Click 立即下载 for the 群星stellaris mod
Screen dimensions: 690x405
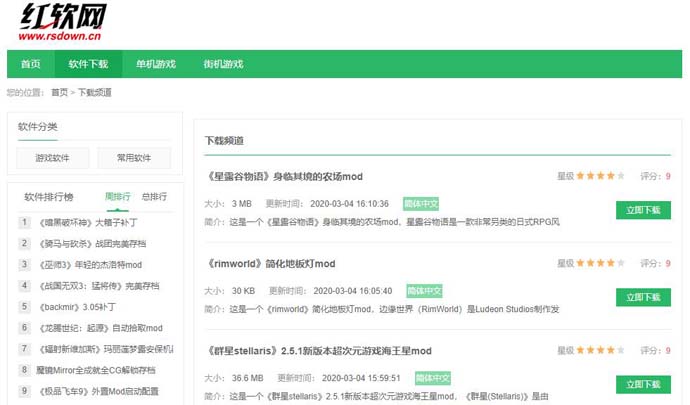643,384
